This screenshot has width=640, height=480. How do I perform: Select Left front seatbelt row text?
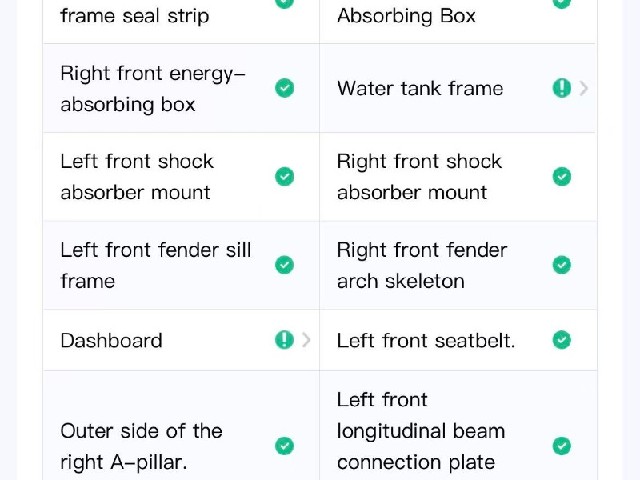pyautogui.click(x=426, y=341)
